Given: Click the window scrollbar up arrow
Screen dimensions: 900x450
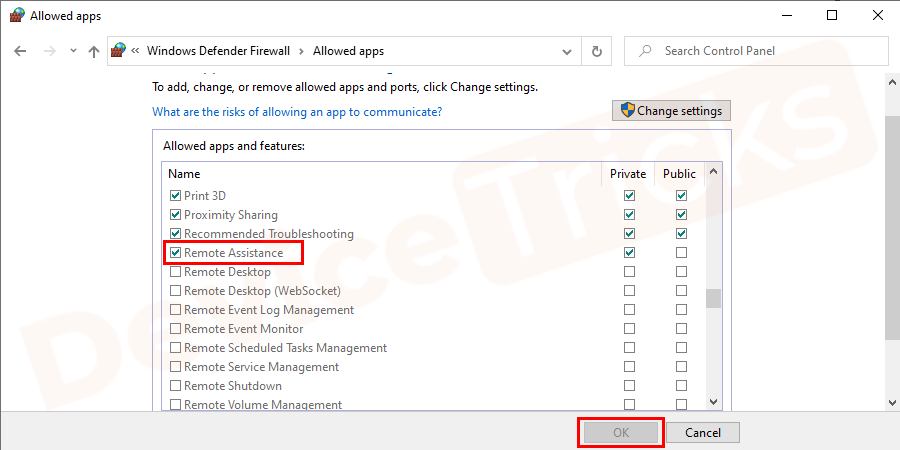Looking at the screenshot, I should point(893,83).
